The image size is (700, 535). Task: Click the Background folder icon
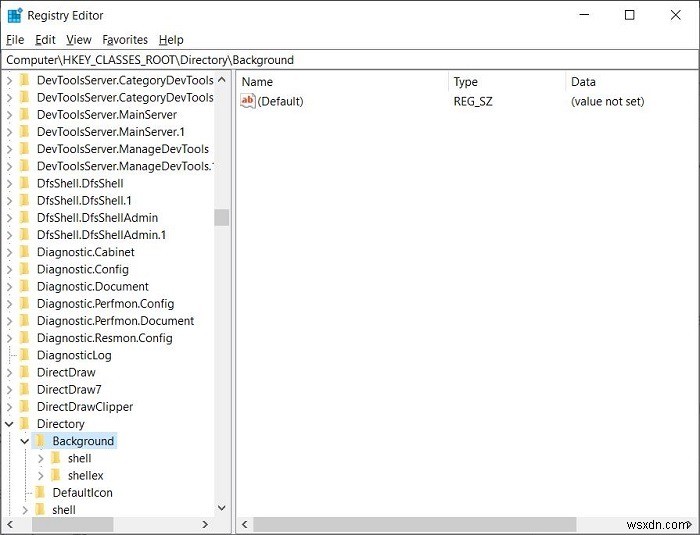pyautogui.click(x=40, y=441)
